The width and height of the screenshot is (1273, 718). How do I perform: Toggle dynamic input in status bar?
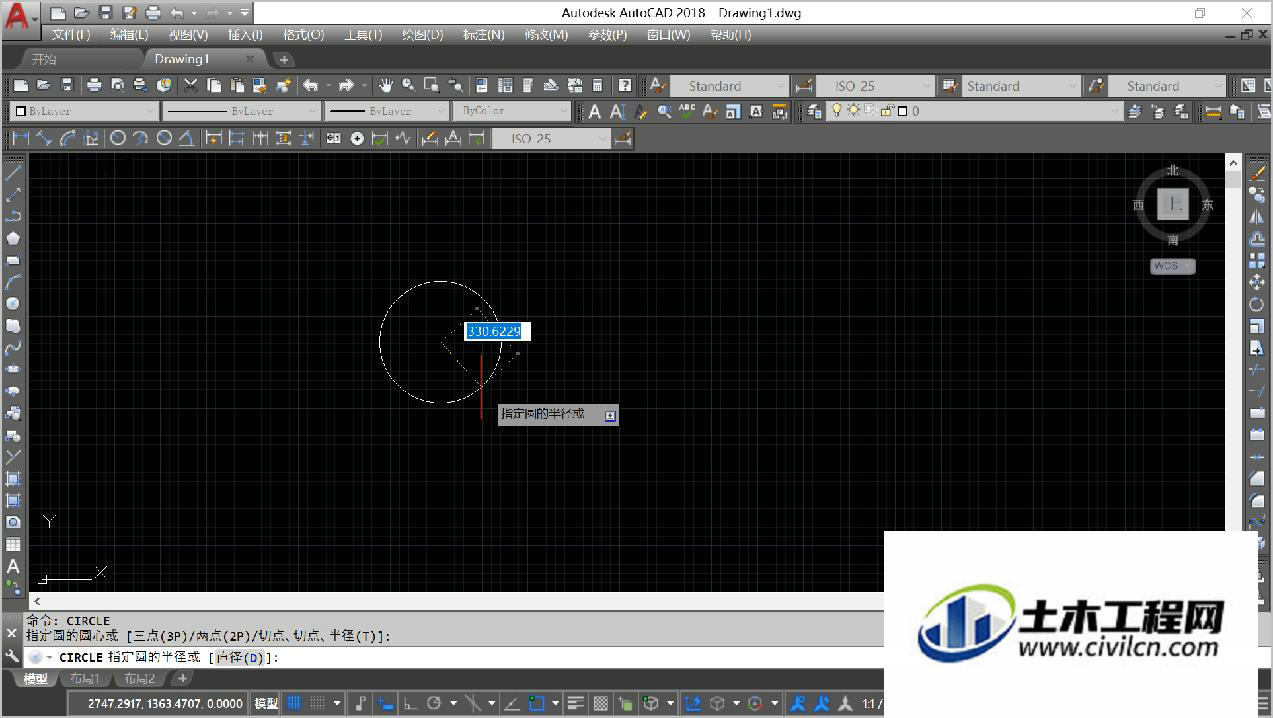pos(386,703)
